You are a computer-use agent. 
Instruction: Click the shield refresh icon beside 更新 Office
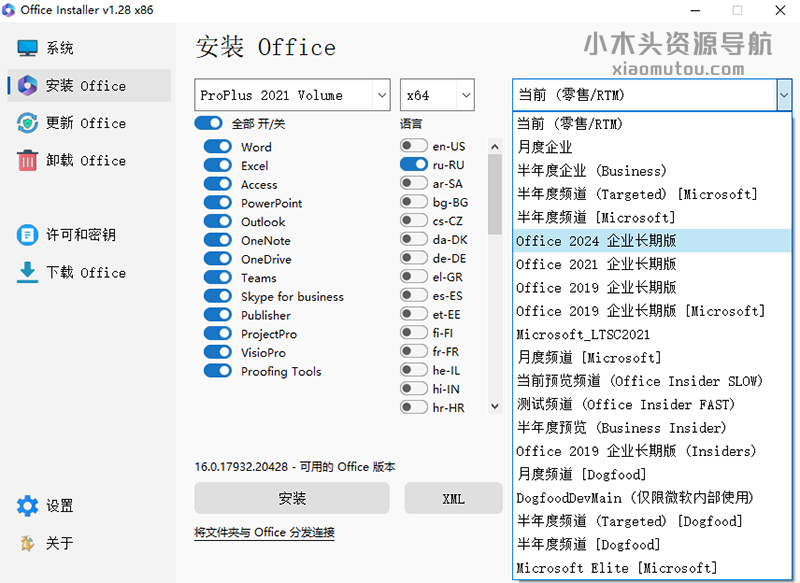pos(27,123)
